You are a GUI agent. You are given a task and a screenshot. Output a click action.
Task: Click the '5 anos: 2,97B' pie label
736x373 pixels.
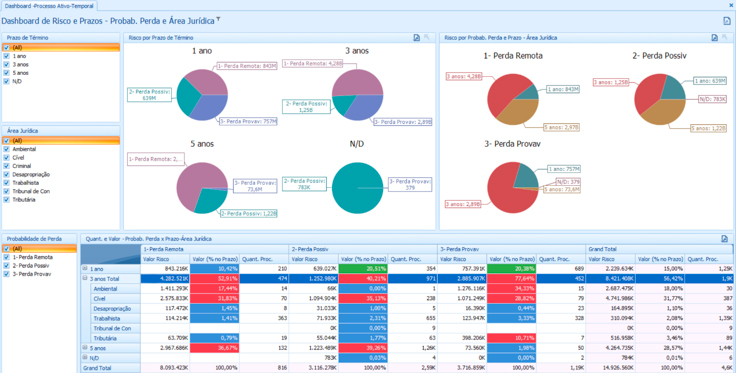click(x=561, y=127)
